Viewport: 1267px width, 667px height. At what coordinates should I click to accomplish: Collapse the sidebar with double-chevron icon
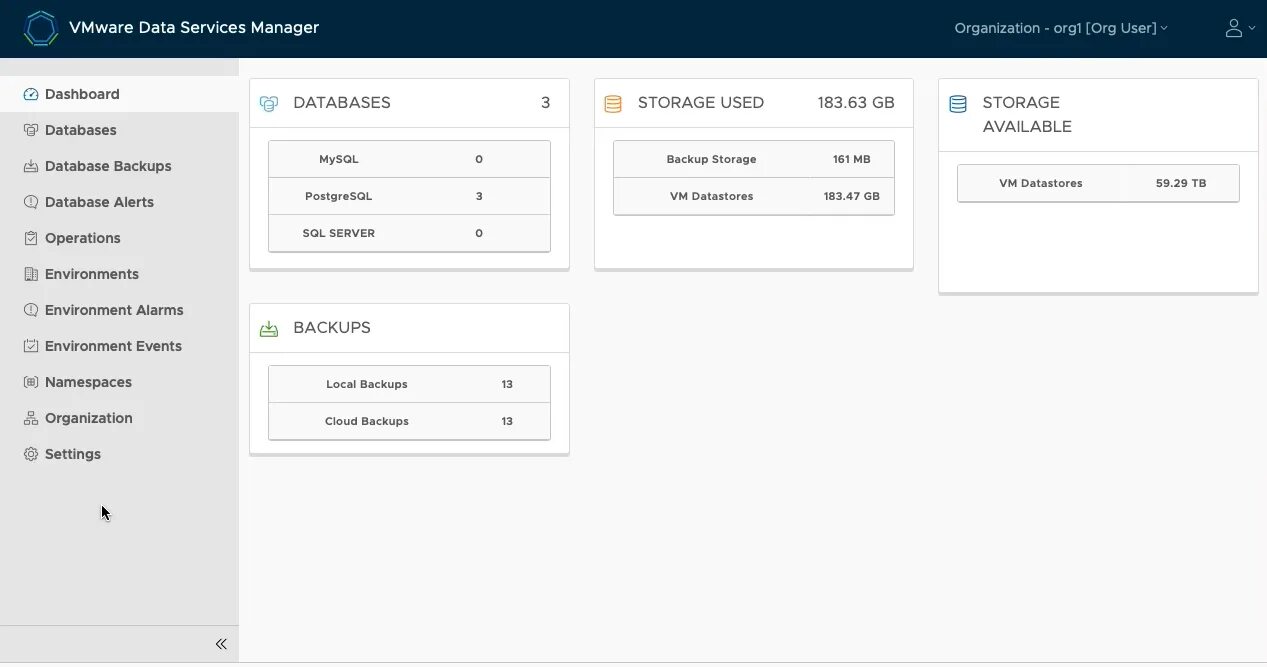coord(221,644)
